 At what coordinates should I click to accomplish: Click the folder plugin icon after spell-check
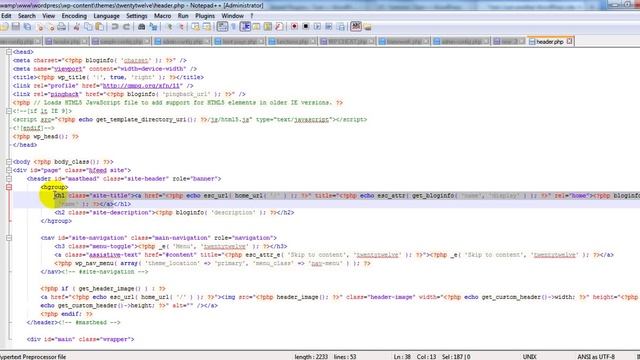click(x=367, y=27)
